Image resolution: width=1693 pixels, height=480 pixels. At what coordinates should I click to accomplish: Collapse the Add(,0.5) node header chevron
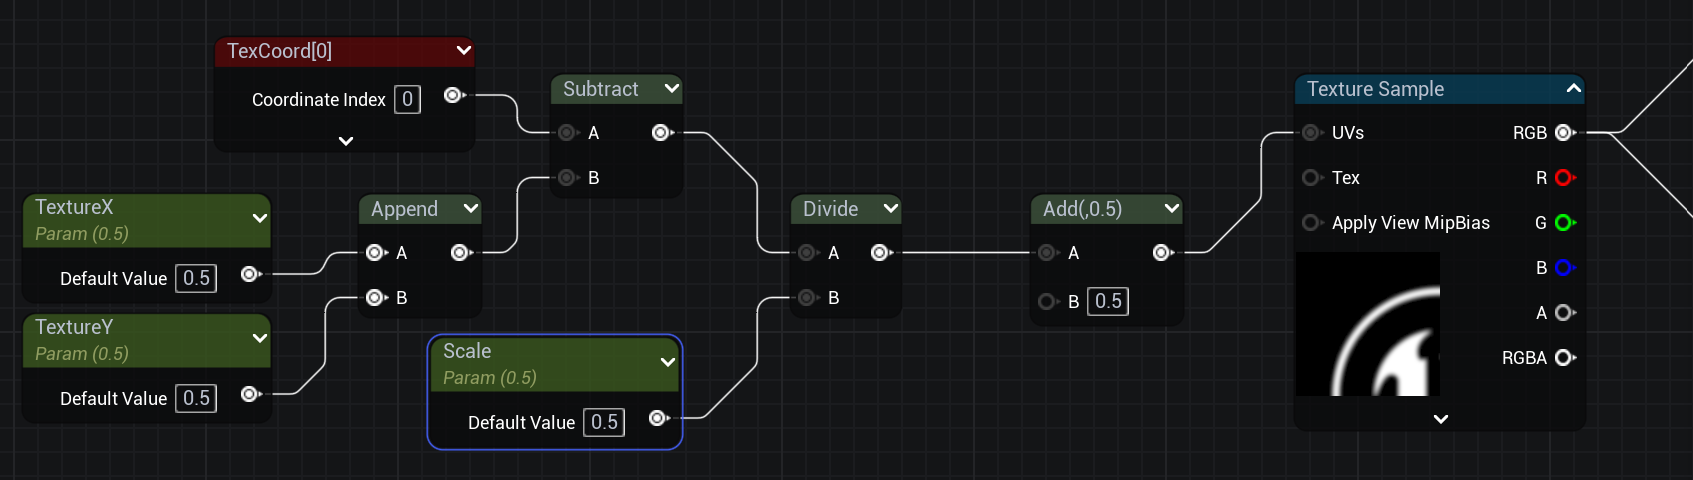click(1172, 208)
